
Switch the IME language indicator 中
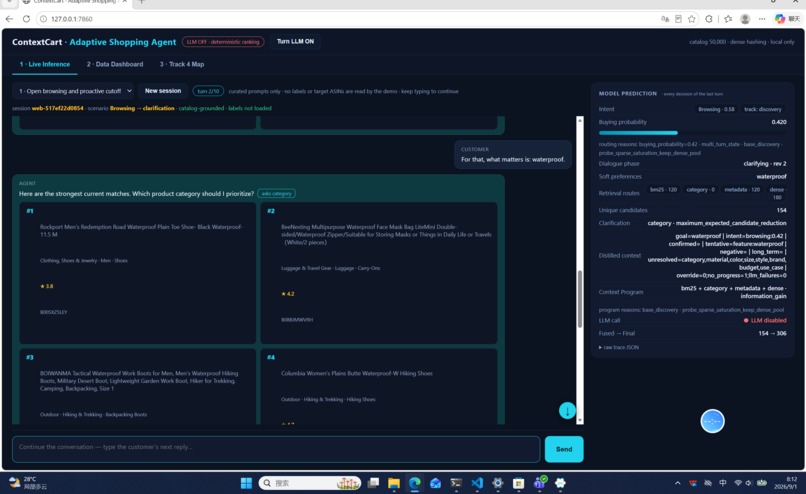click(x=723, y=483)
